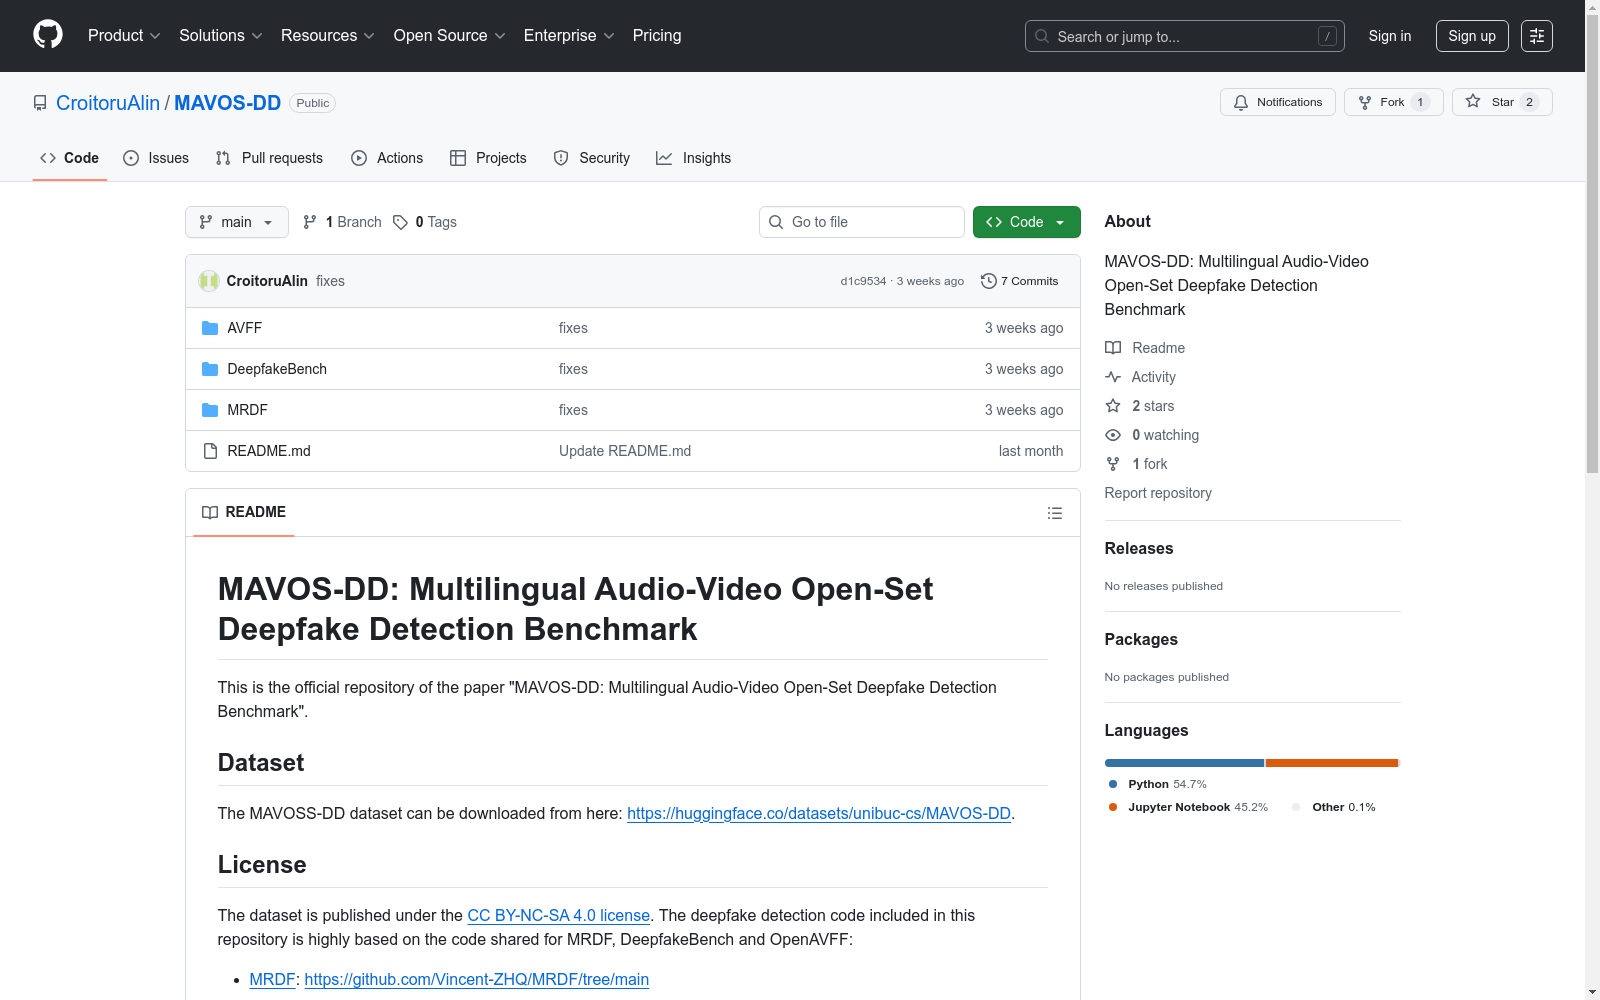Open the README.md file name link
This screenshot has width=1600, height=1000.
[x=269, y=451]
